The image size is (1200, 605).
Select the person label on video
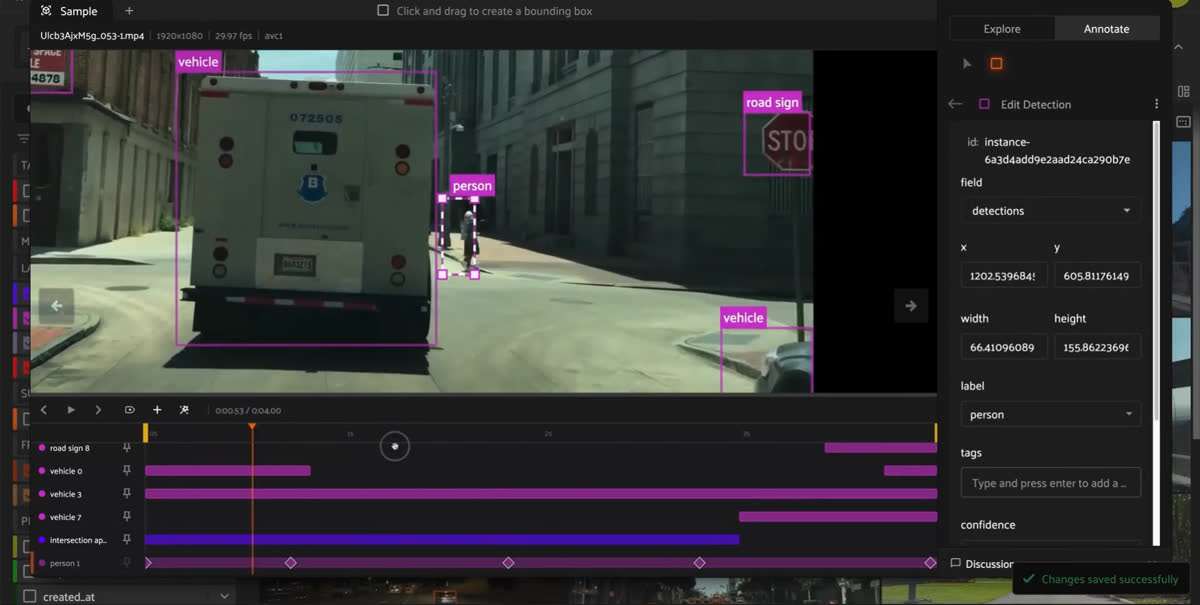click(x=472, y=186)
